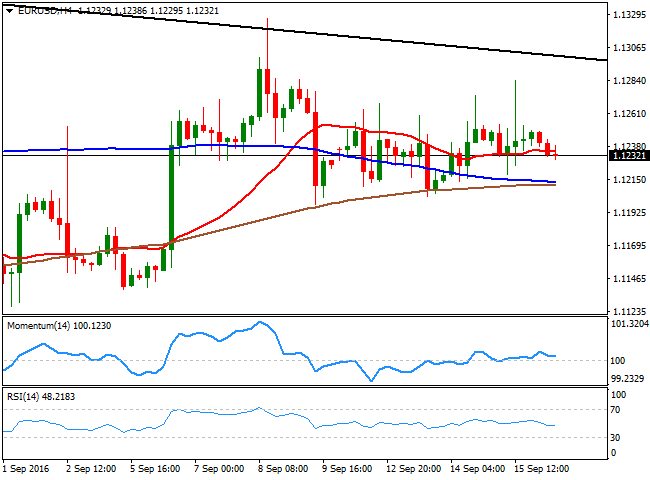Select the 5 Sep 16:00 time axis label
Screen dimensions: 650x480
click(x=155, y=469)
